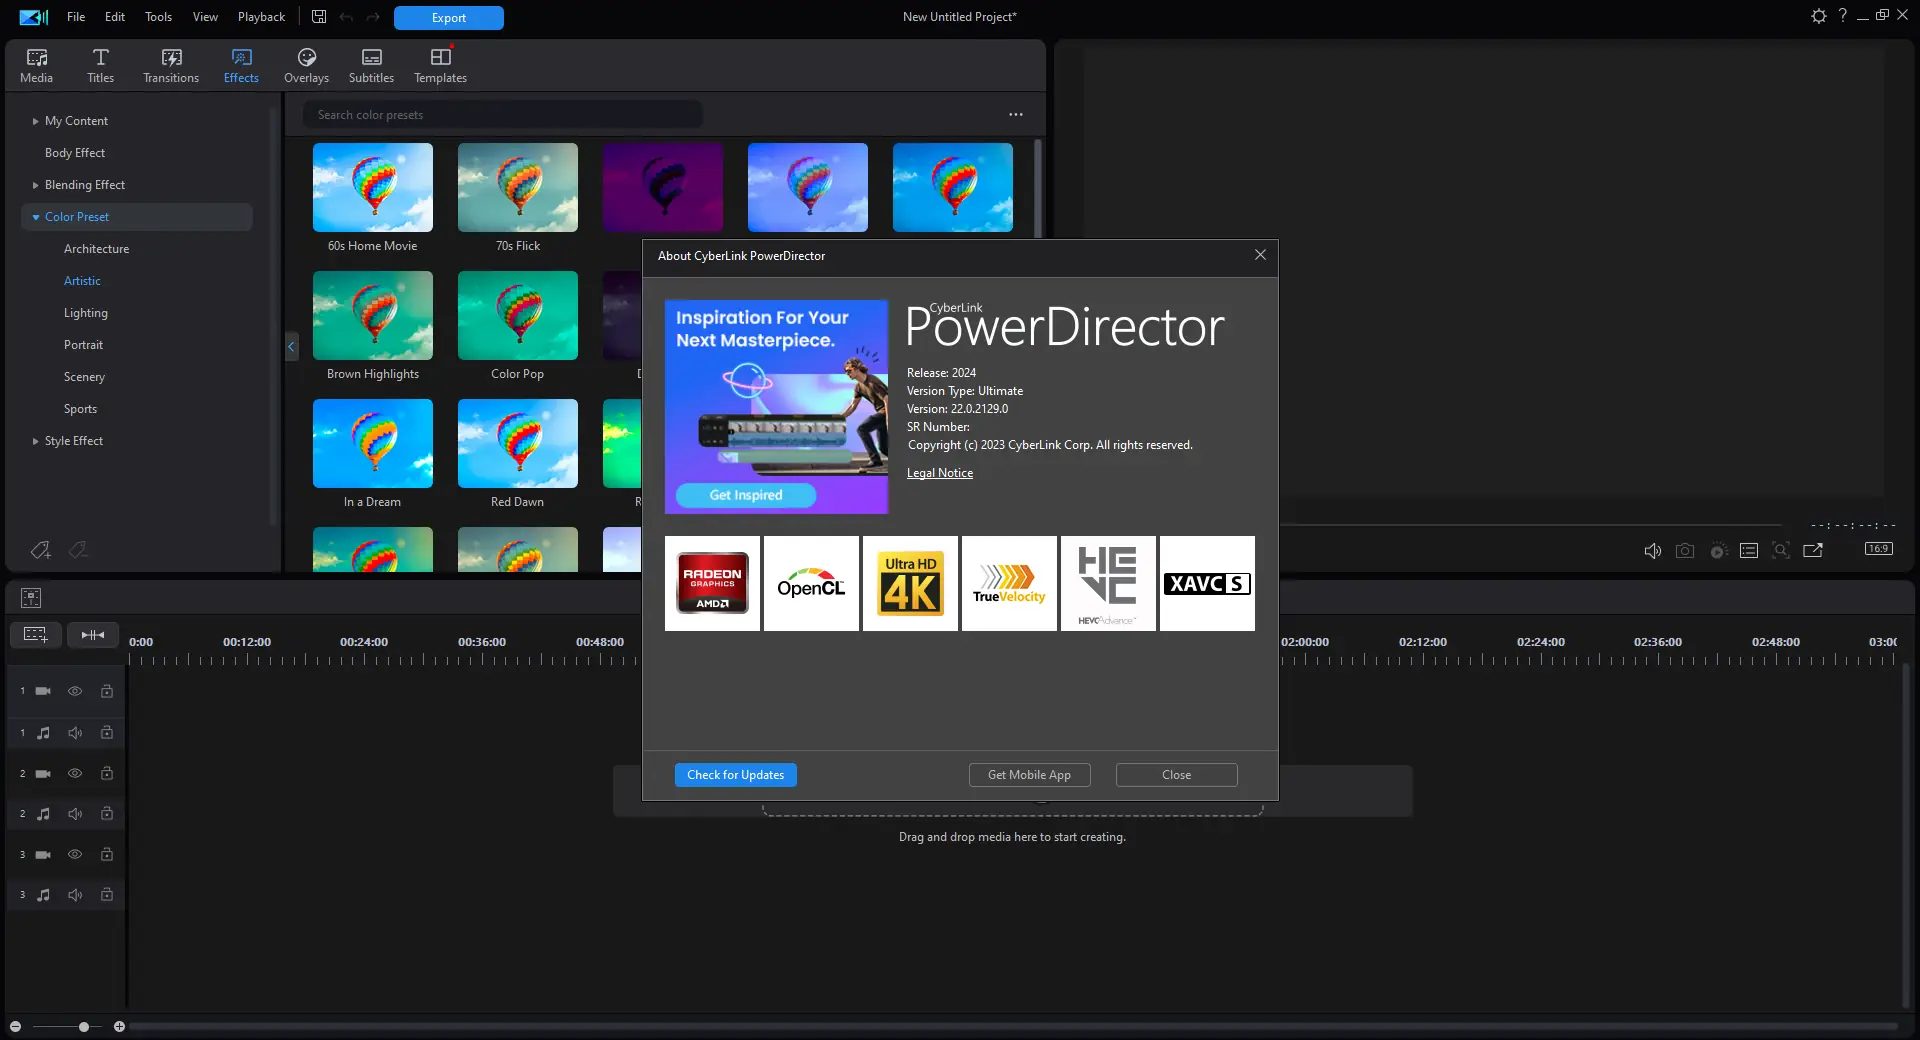Open the Titles room
Screen dimensions: 1920x1040
coord(100,66)
